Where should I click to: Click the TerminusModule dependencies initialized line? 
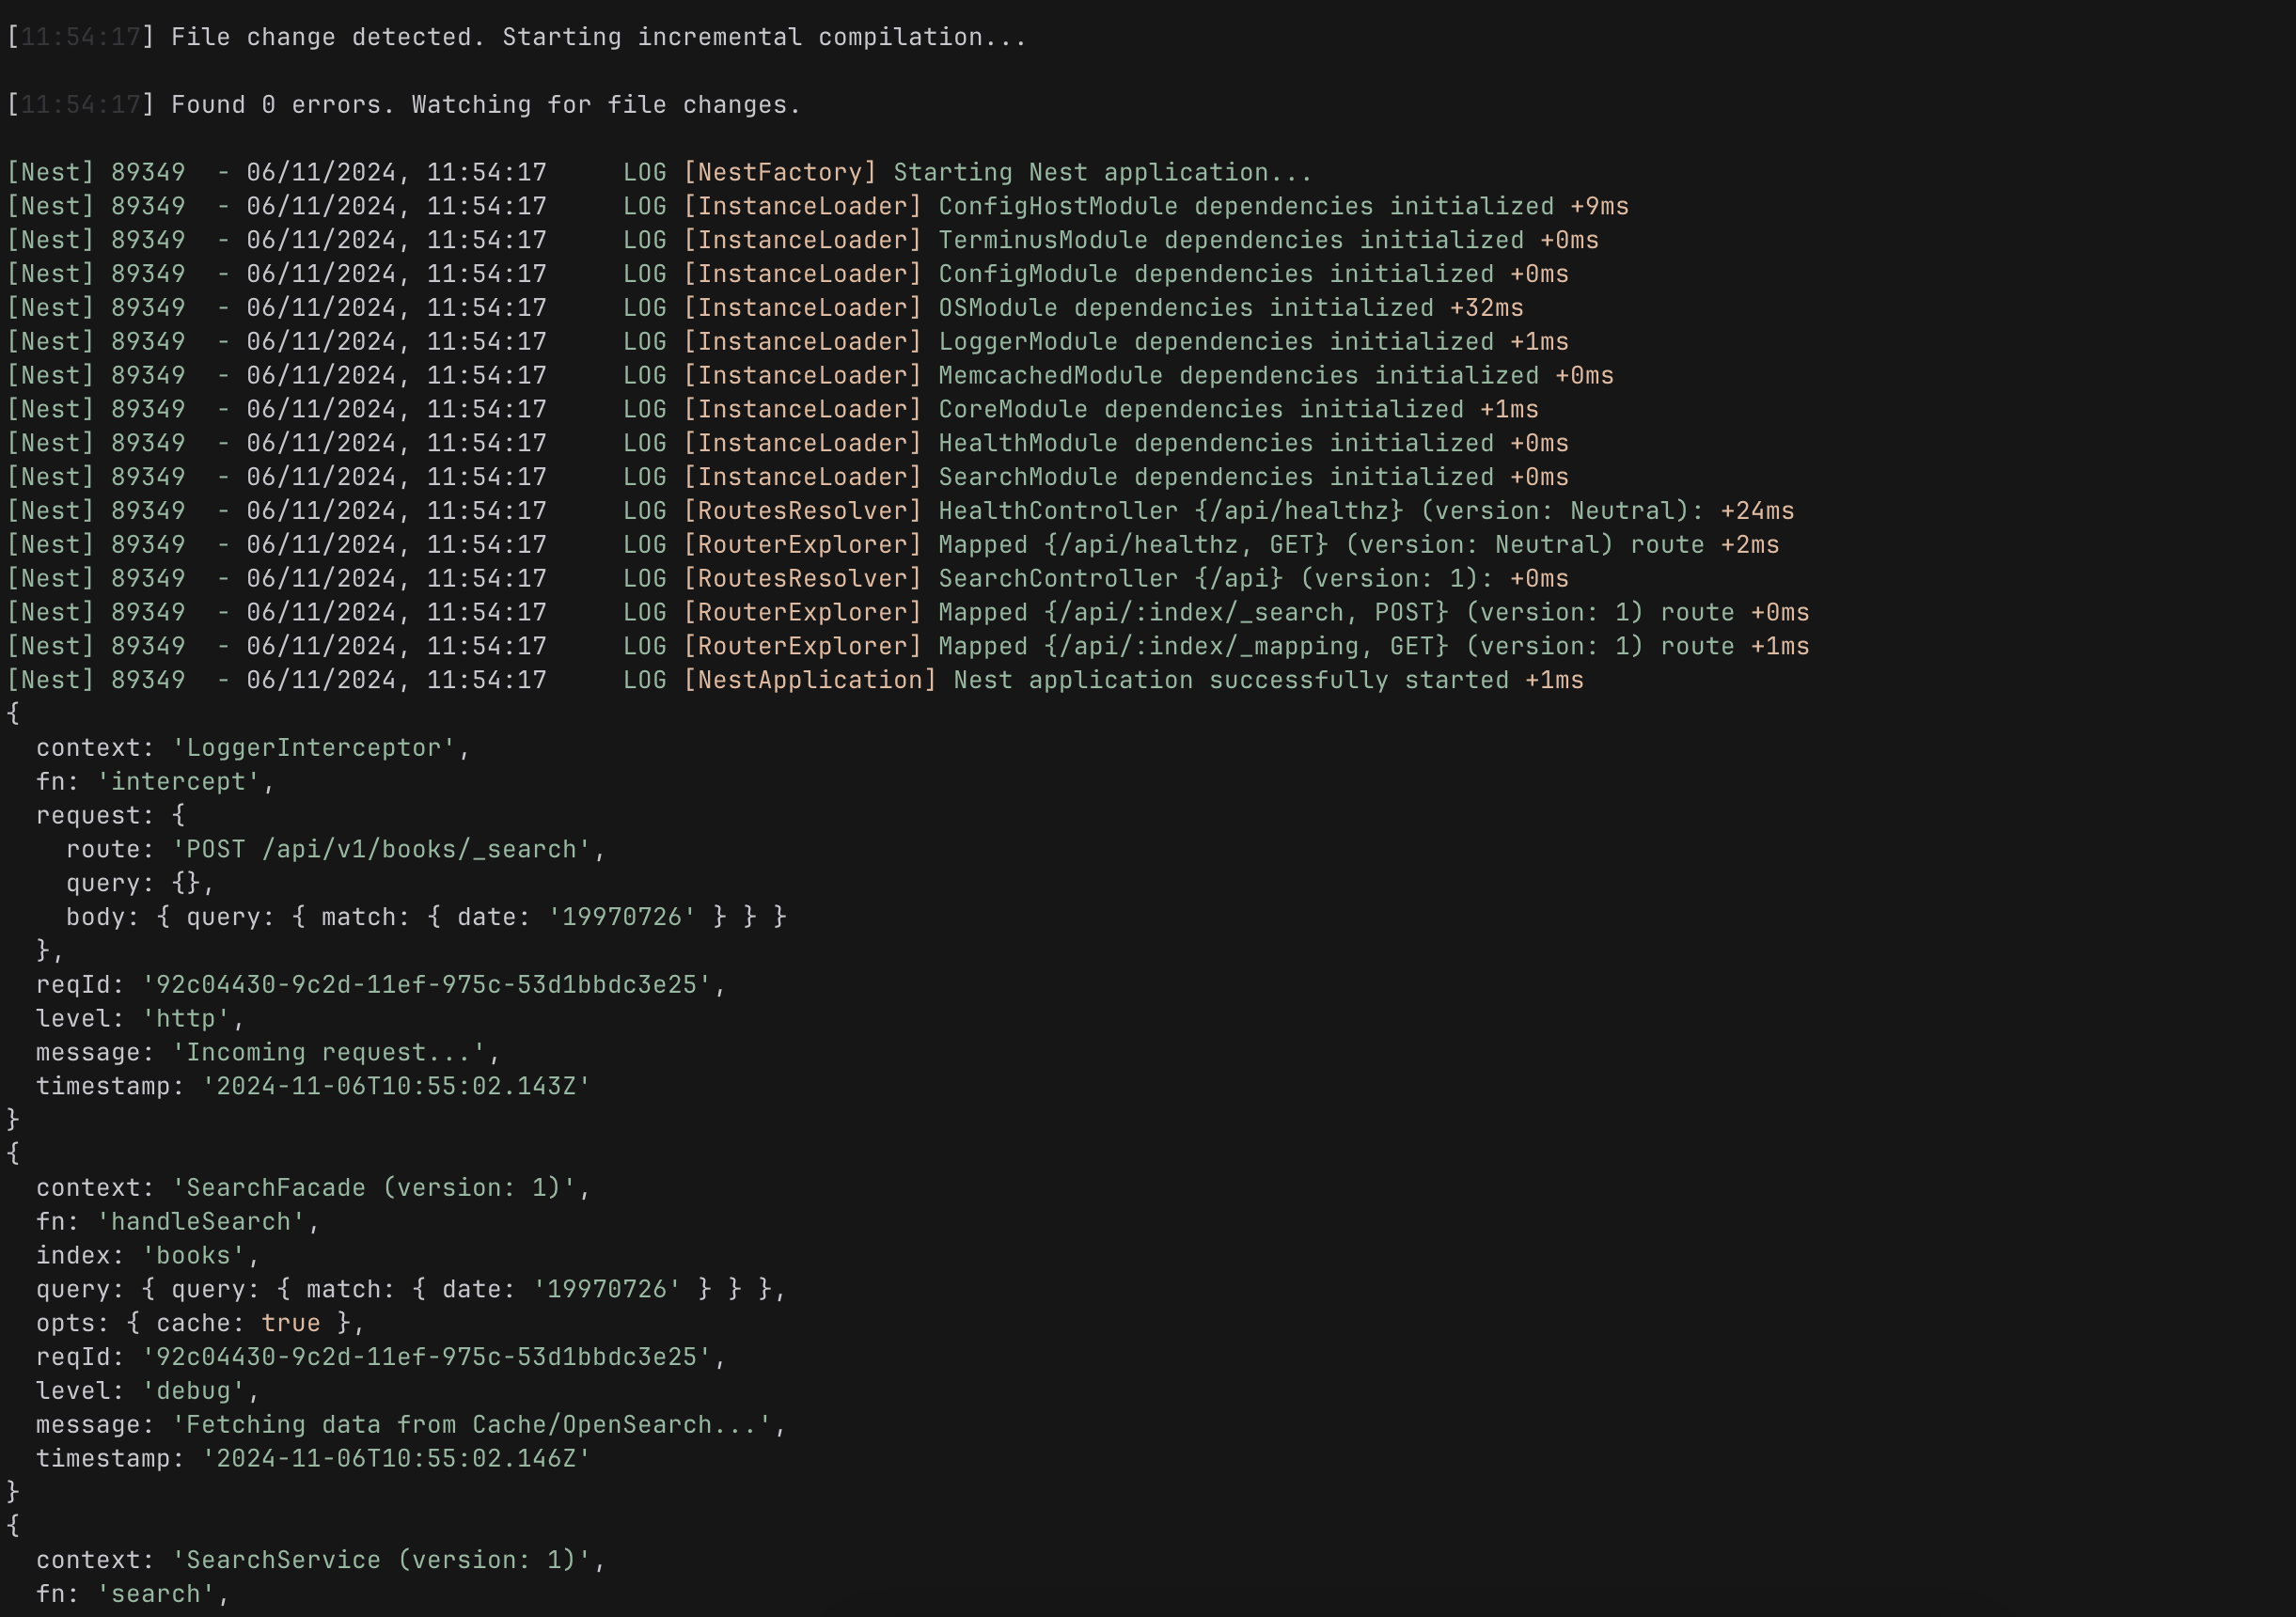[802, 241]
